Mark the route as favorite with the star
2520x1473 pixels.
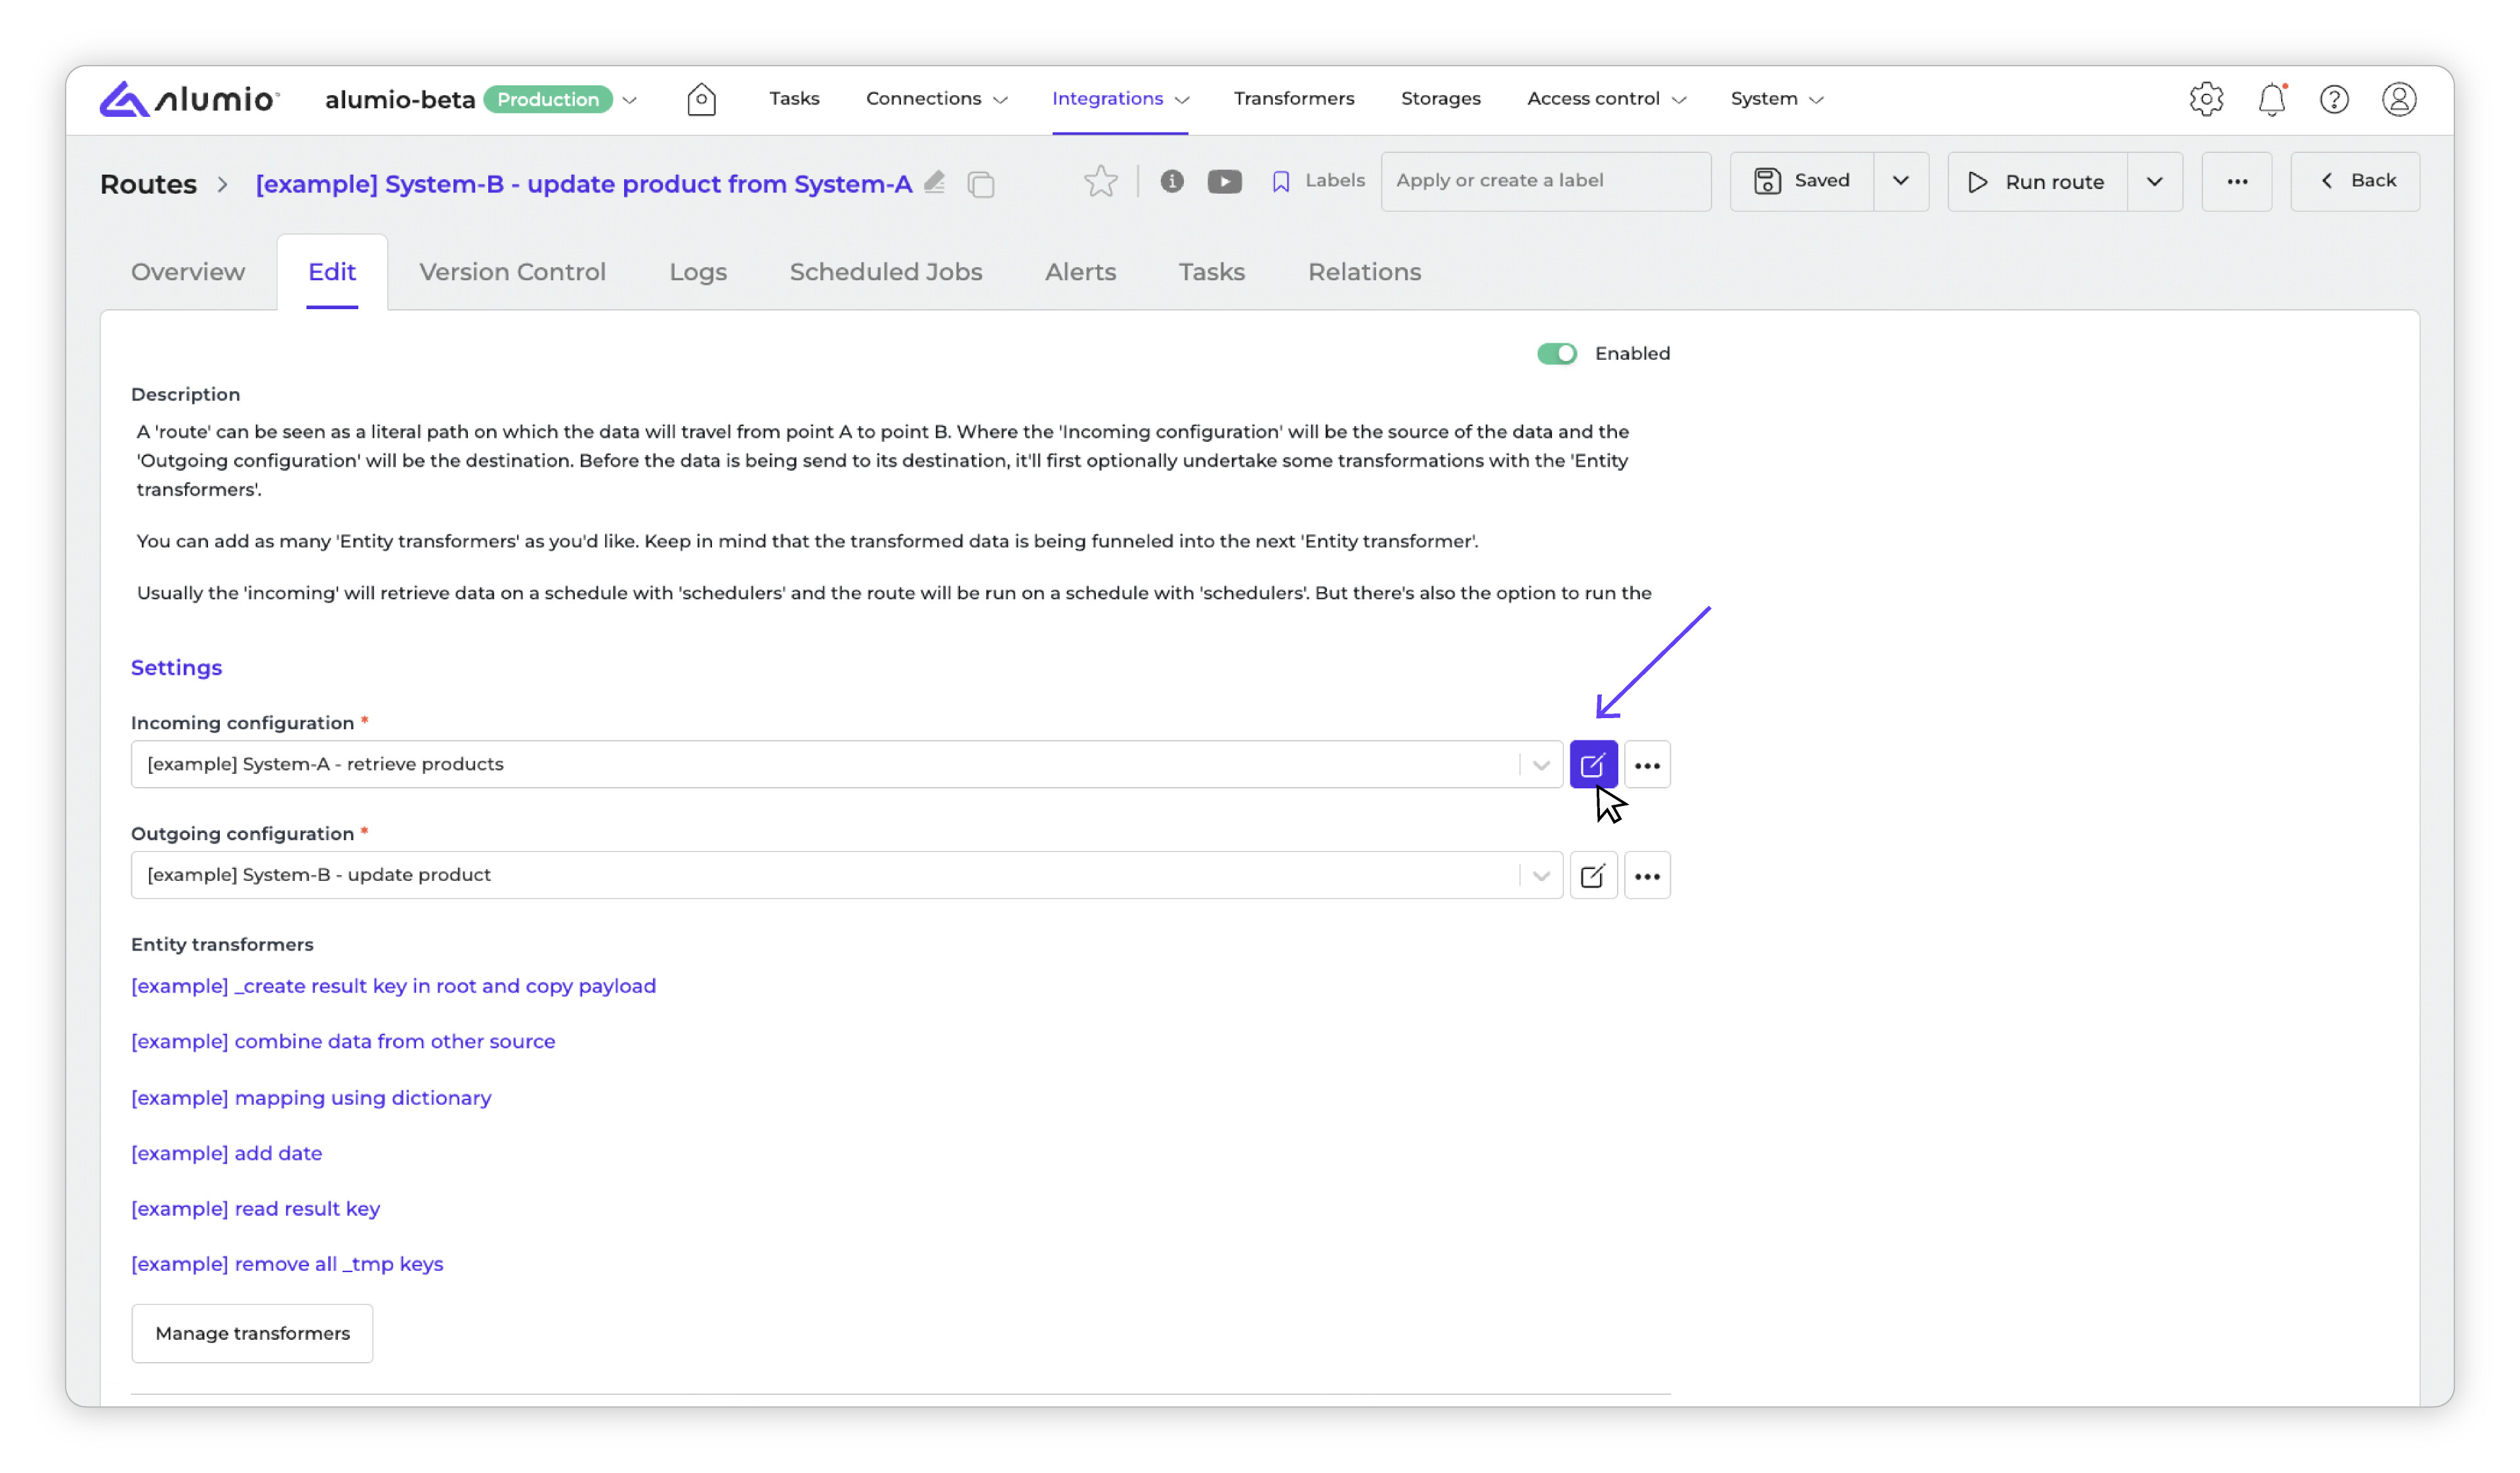click(x=1100, y=181)
